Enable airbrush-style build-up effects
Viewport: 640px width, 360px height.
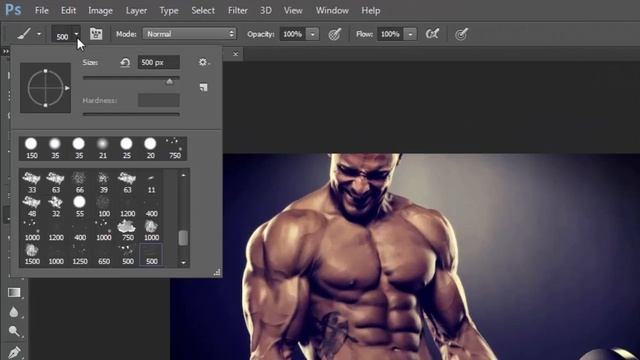[x=432, y=34]
